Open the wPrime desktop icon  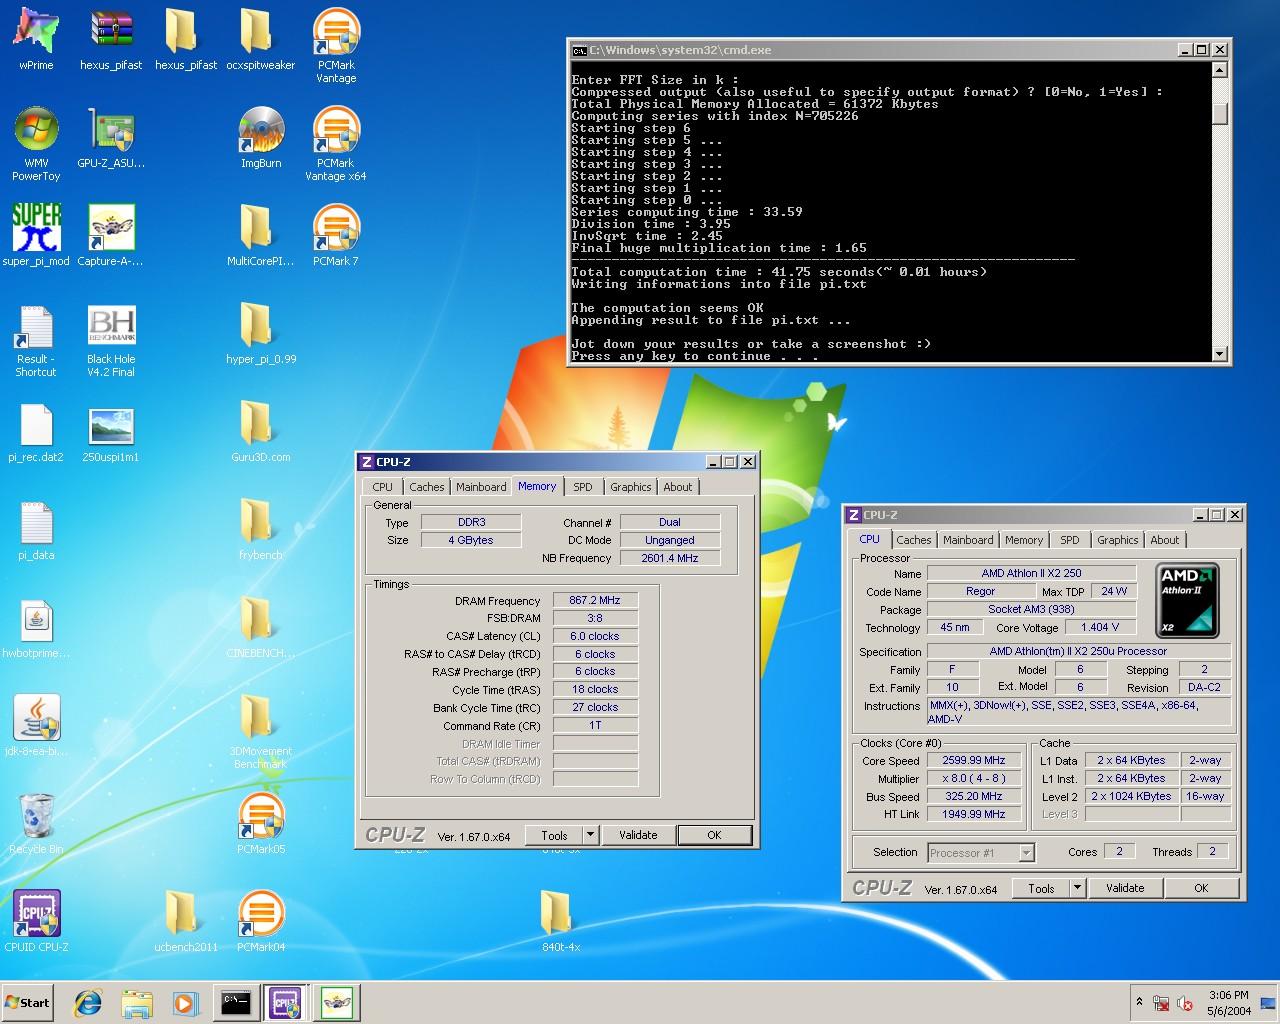click(36, 39)
